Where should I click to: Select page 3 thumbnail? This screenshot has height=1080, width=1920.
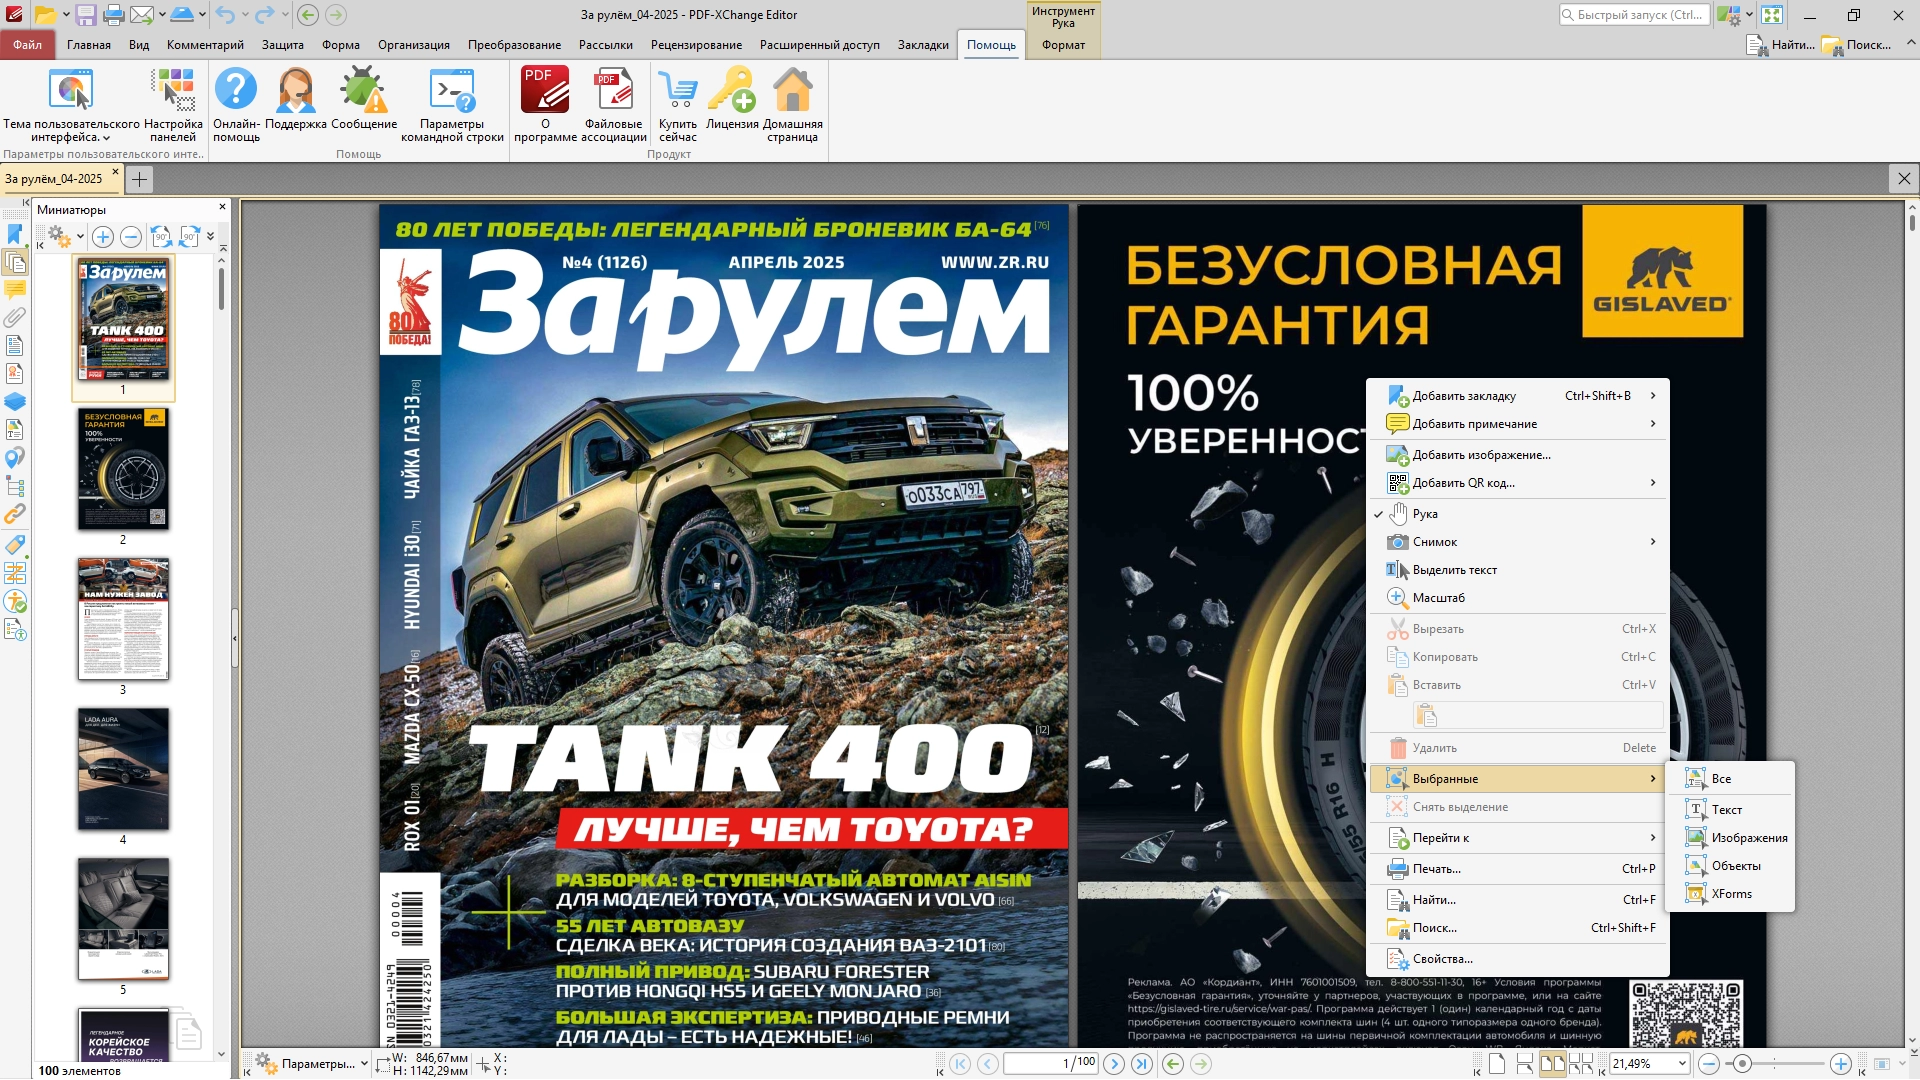coord(123,619)
